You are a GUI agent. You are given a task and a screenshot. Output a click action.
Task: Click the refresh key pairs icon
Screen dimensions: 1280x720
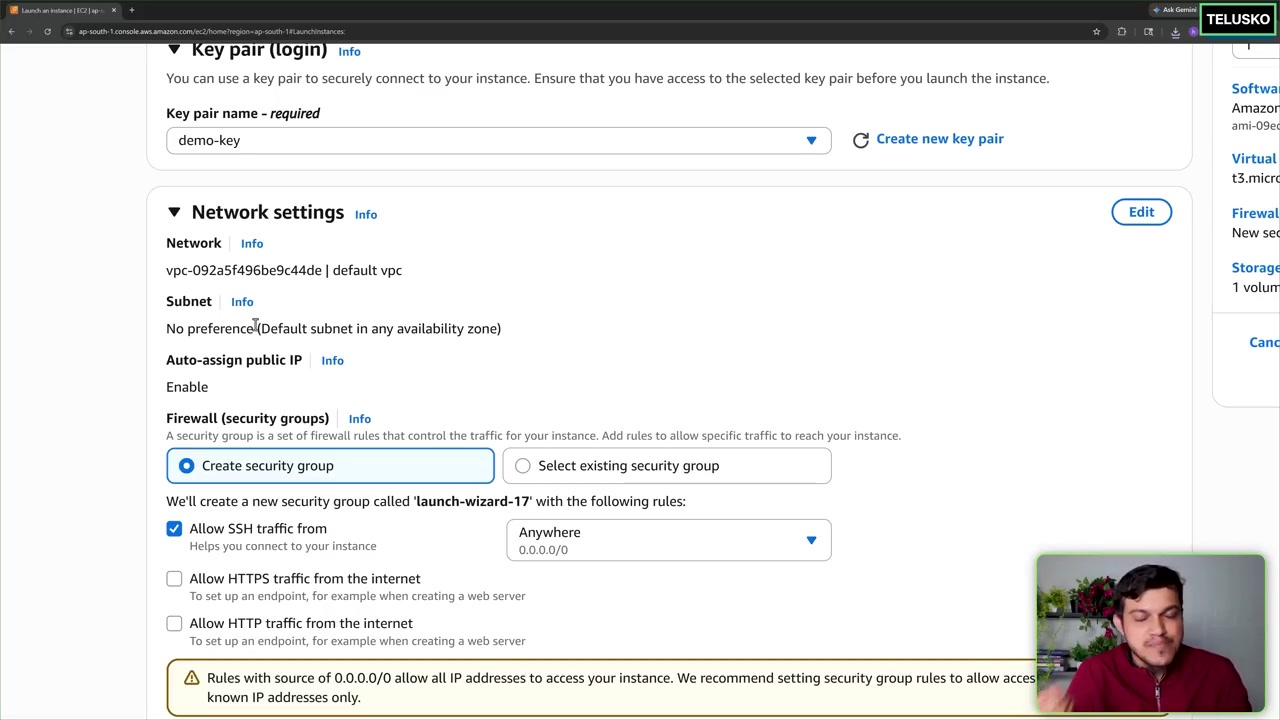click(x=861, y=140)
